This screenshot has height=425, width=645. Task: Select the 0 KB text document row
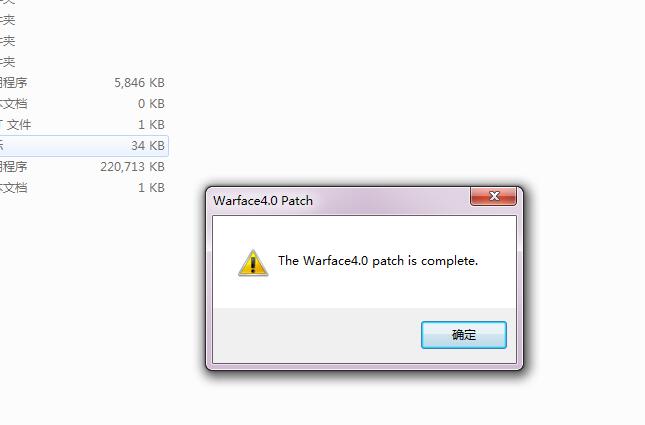(82, 104)
